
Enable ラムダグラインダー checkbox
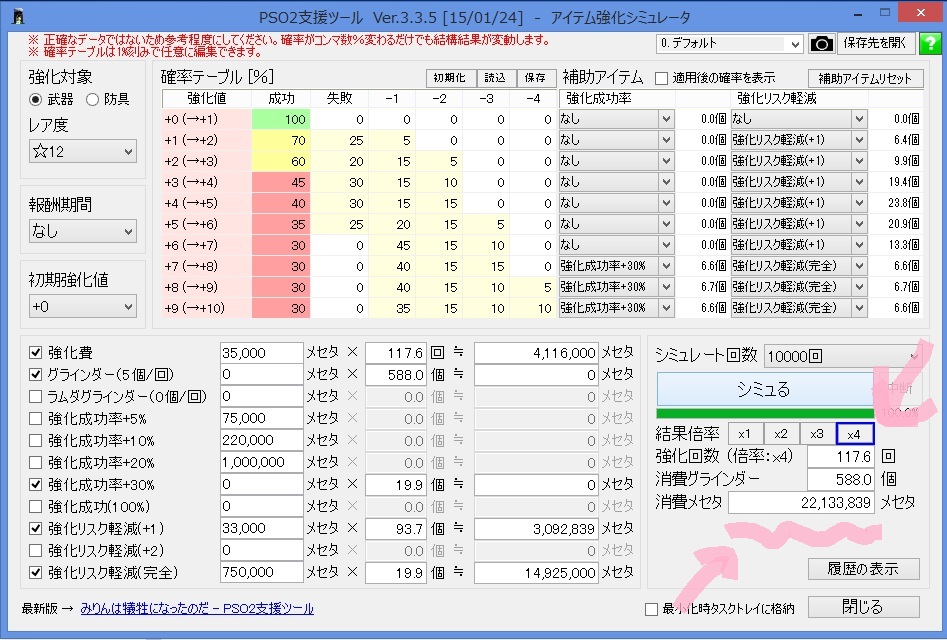[36, 397]
